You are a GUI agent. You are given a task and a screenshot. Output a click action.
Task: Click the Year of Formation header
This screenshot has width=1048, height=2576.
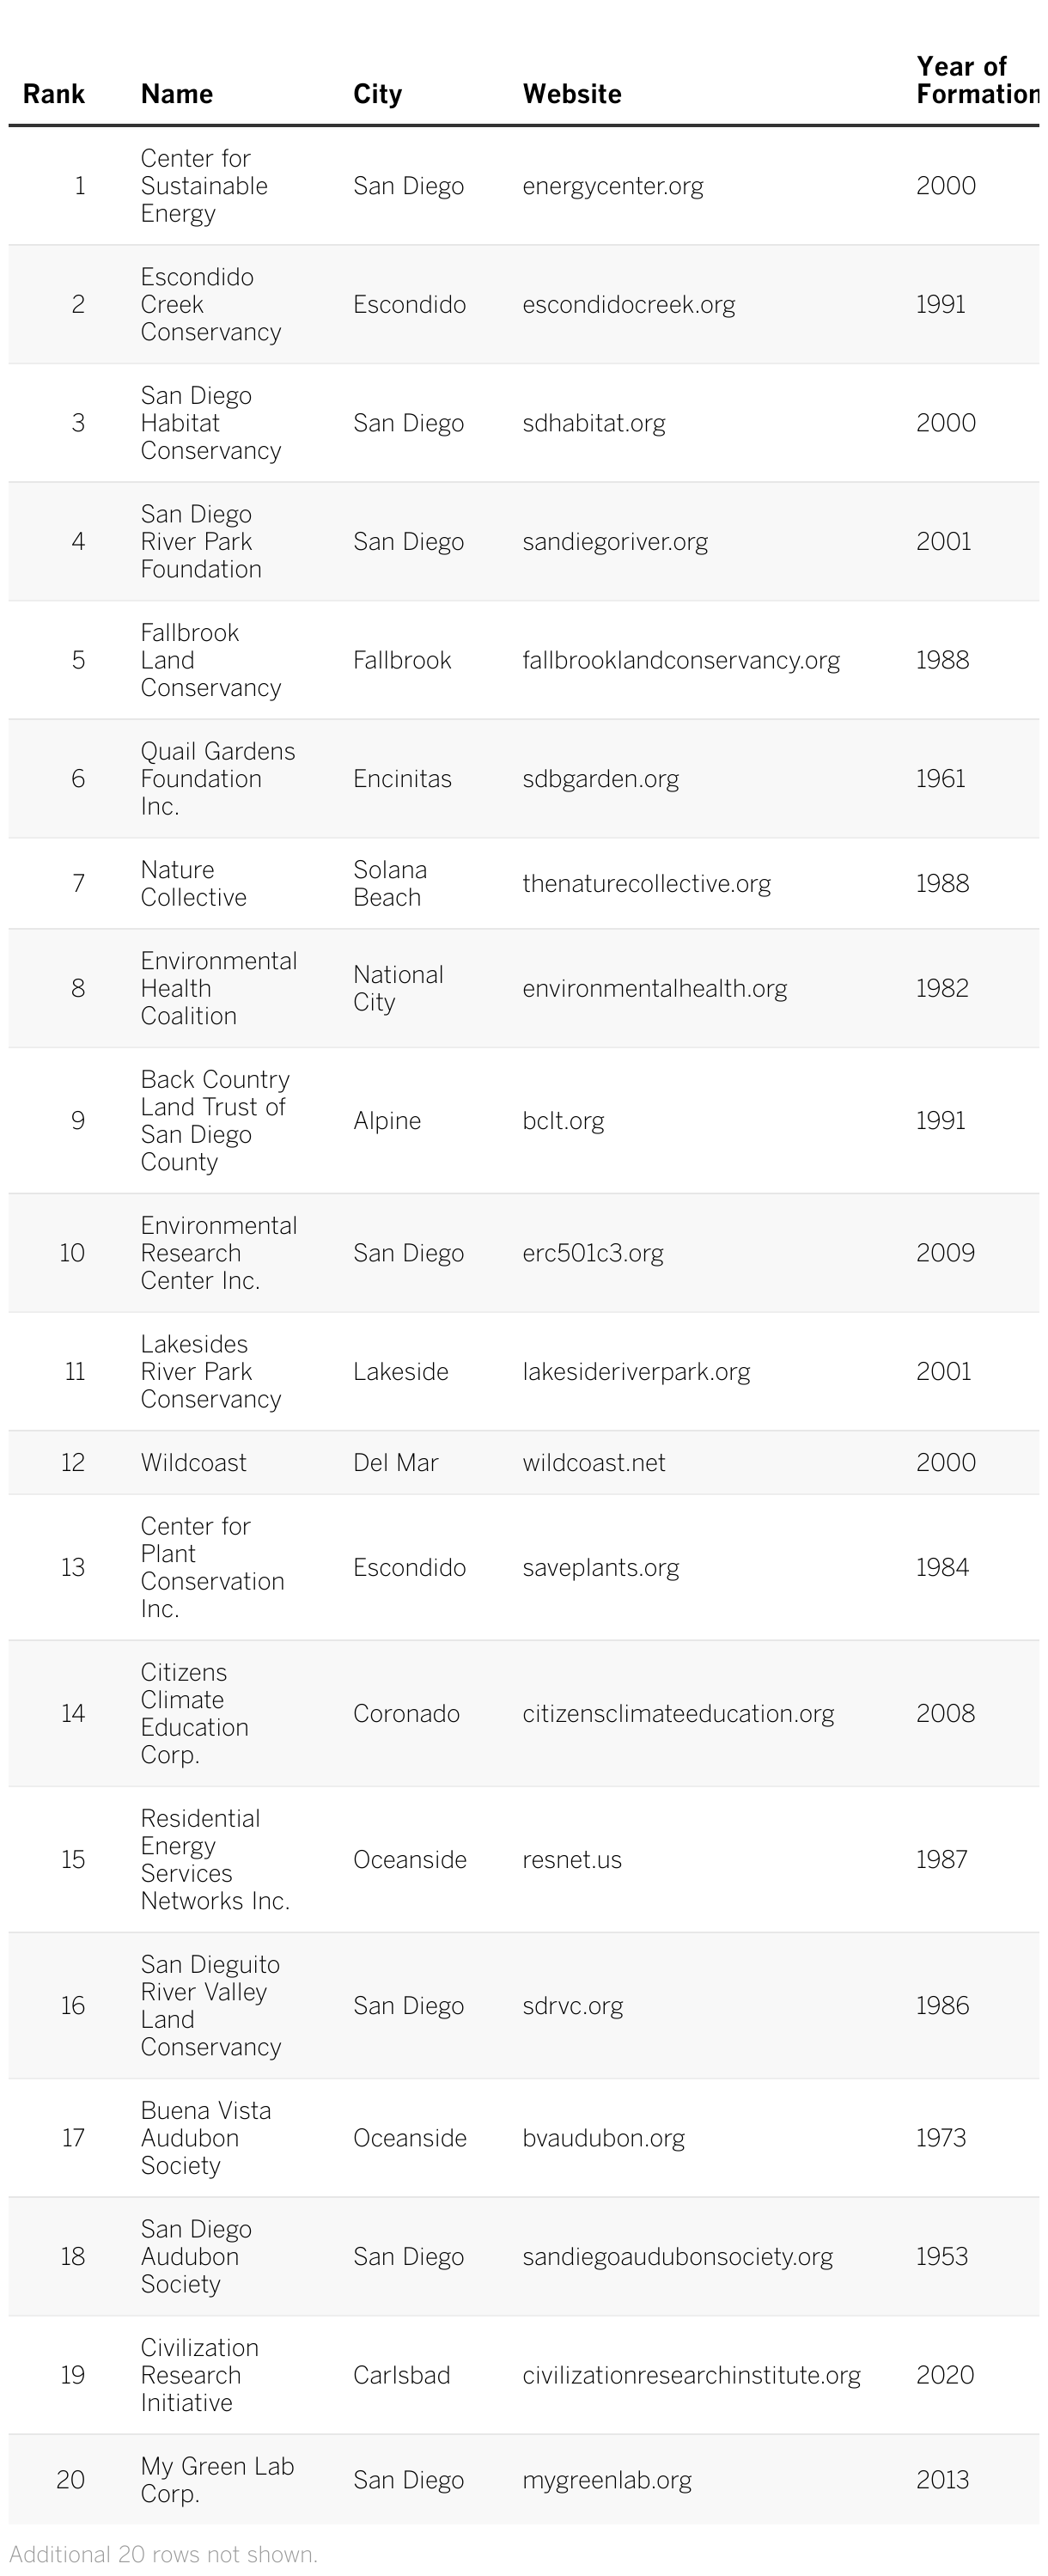(x=975, y=80)
